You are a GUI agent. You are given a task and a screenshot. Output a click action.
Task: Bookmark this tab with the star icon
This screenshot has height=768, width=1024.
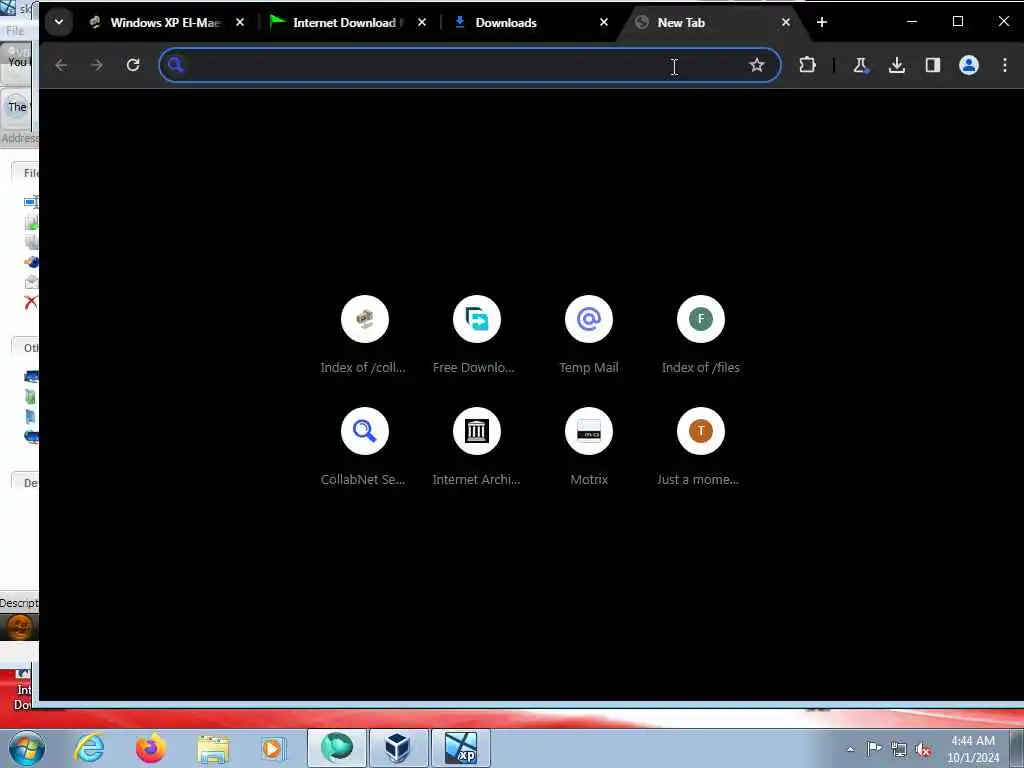pos(757,65)
